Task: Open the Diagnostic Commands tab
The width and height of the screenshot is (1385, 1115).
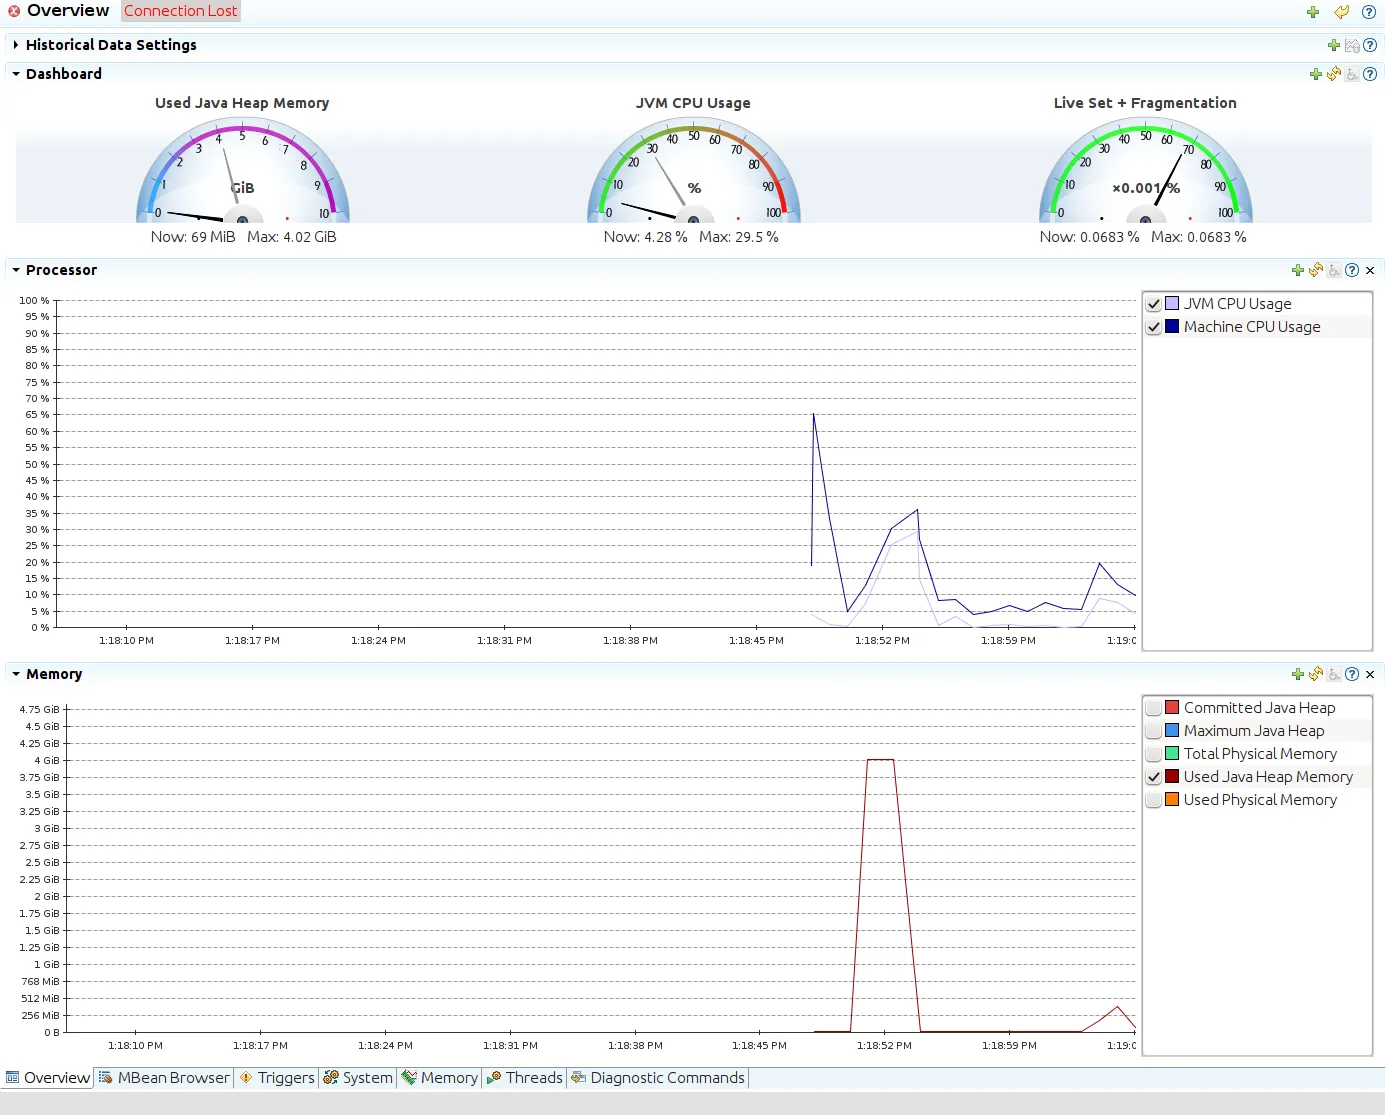Action: point(658,1078)
